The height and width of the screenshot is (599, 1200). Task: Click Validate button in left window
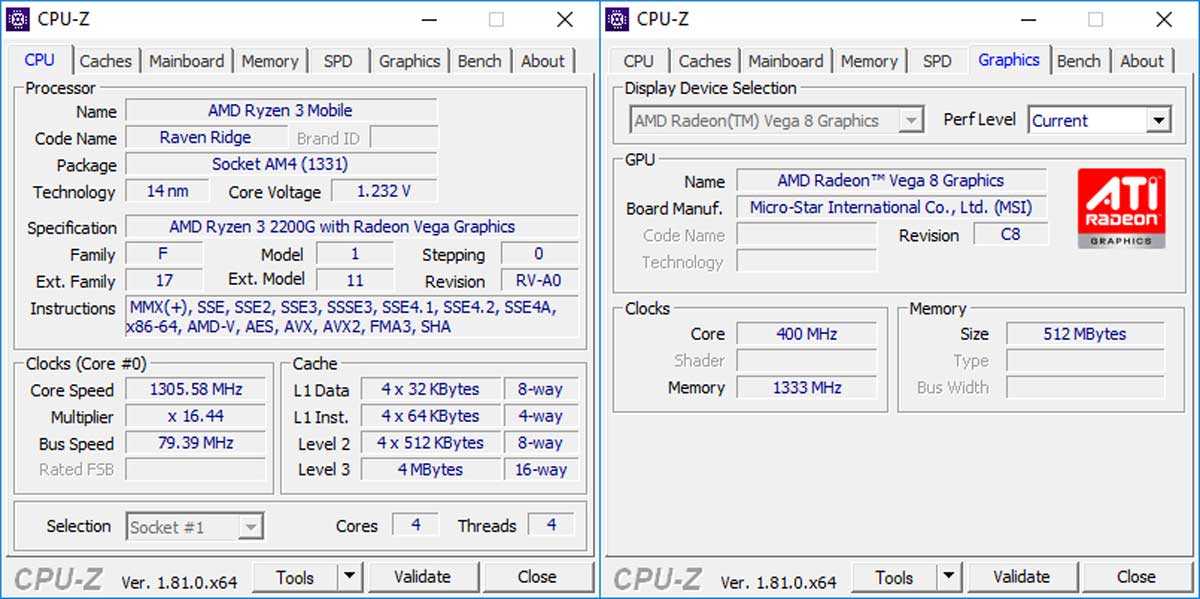pos(423,577)
